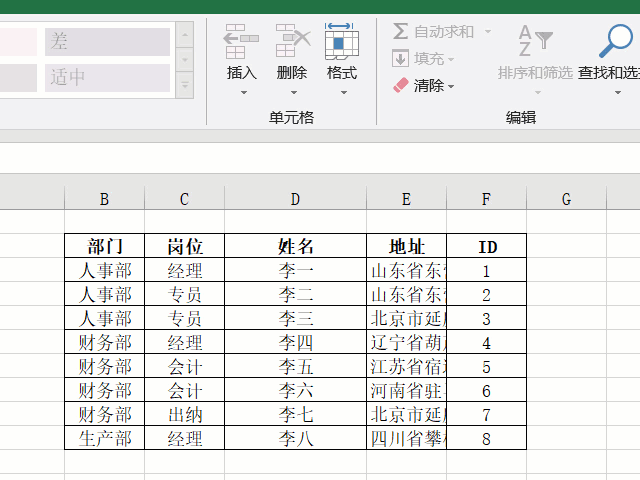Screen dimensions: 640x480
Task: Apply the 适中 (Neutral) cell style
Action: coord(107,78)
